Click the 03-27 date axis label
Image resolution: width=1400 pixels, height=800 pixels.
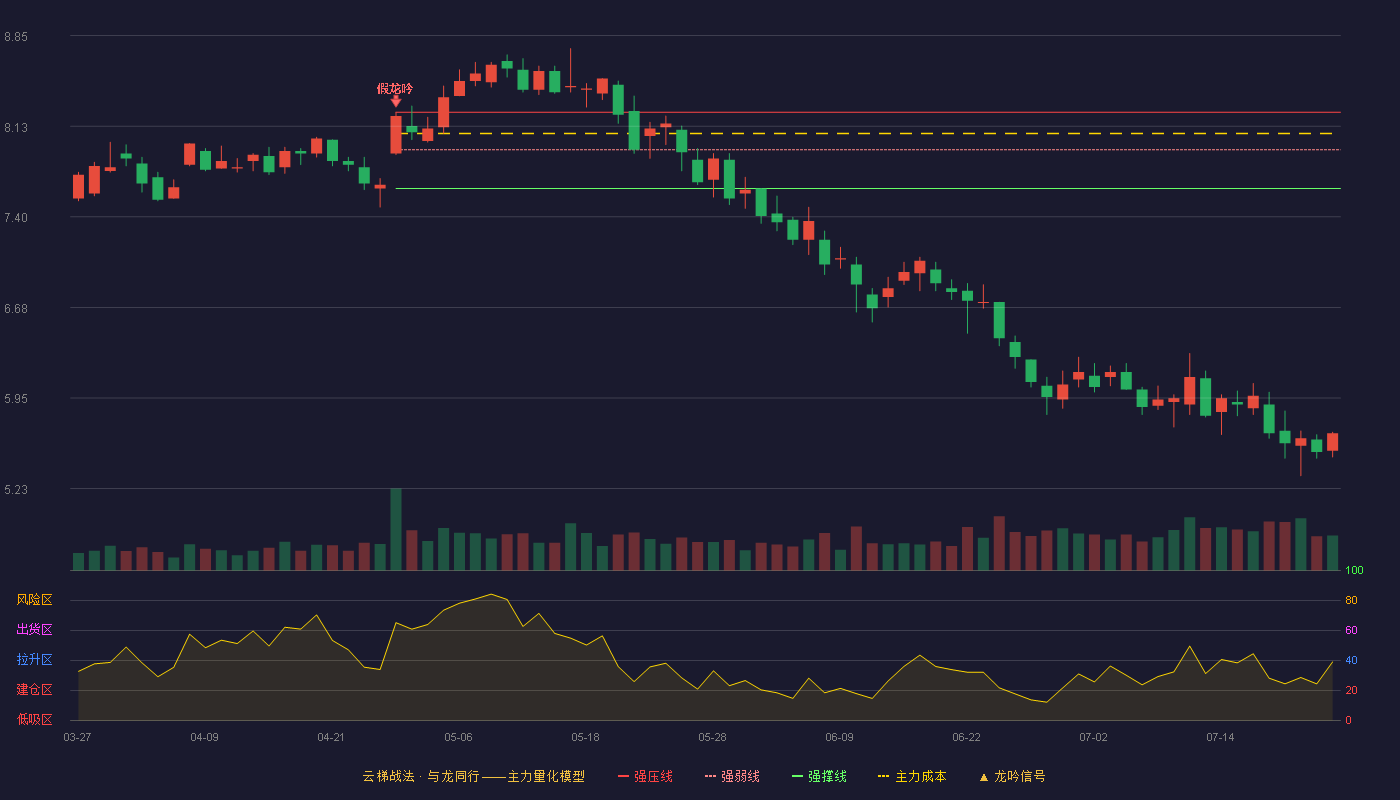[x=77, y=737]
